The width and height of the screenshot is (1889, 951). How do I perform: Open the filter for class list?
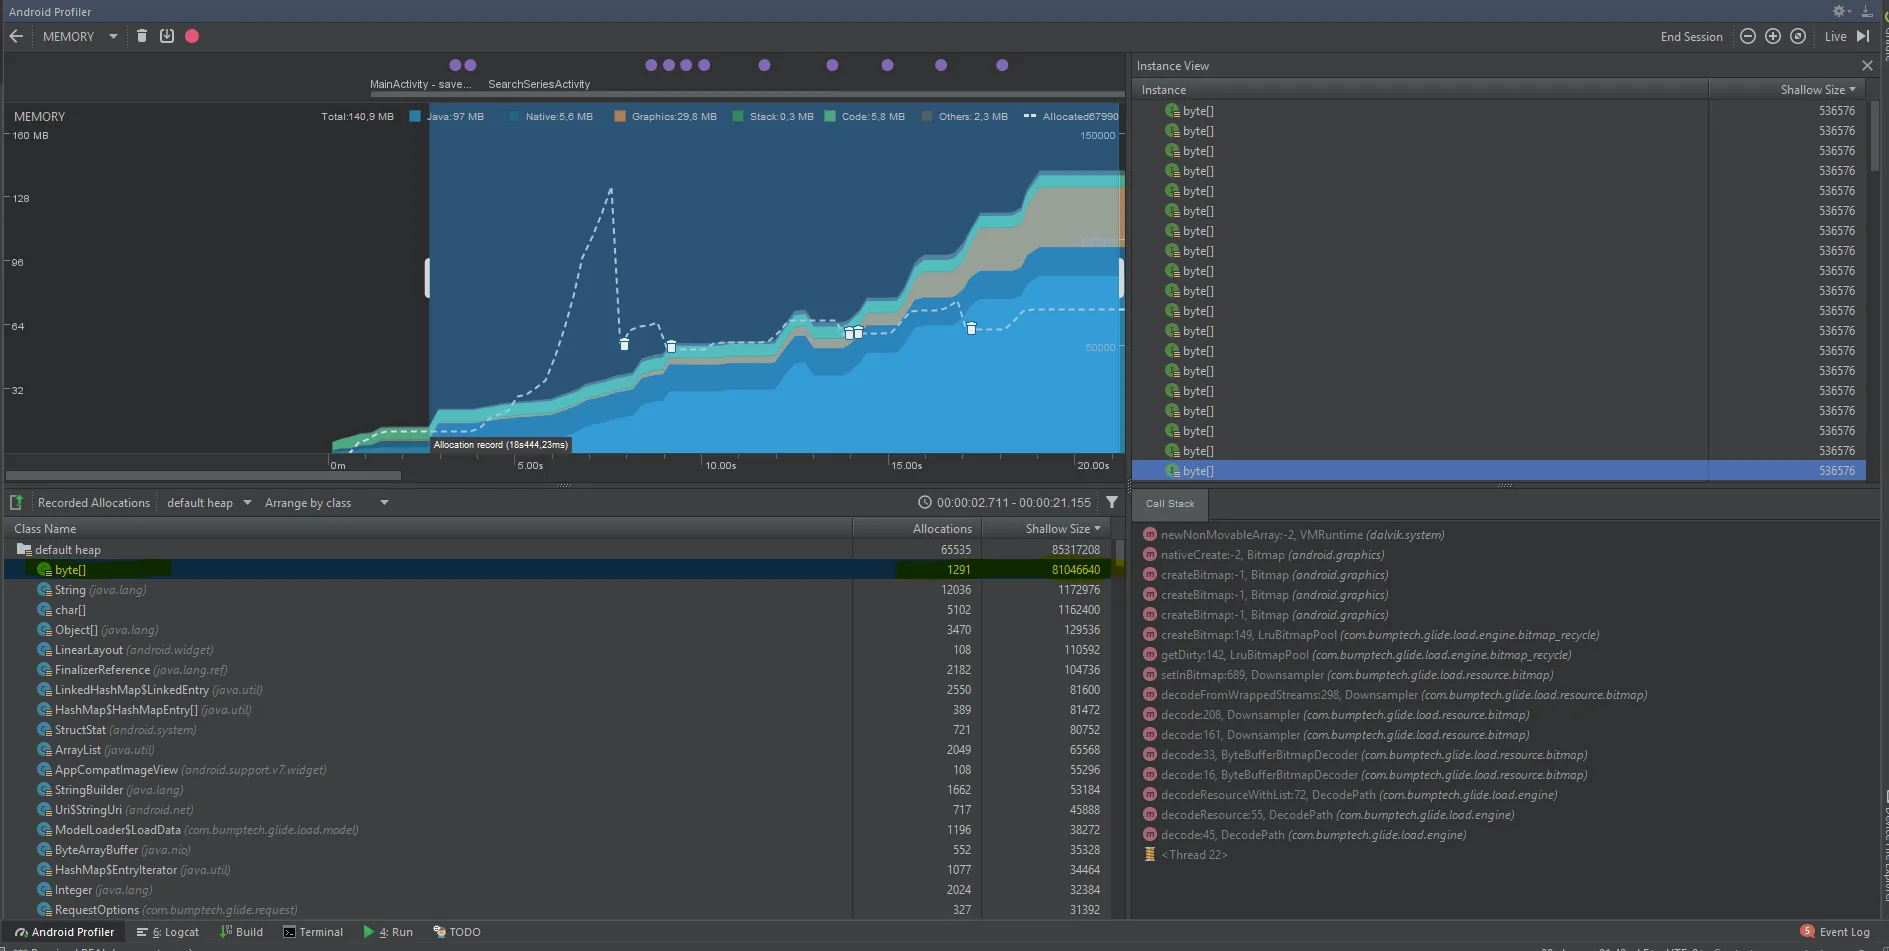tap(1112, 502)
